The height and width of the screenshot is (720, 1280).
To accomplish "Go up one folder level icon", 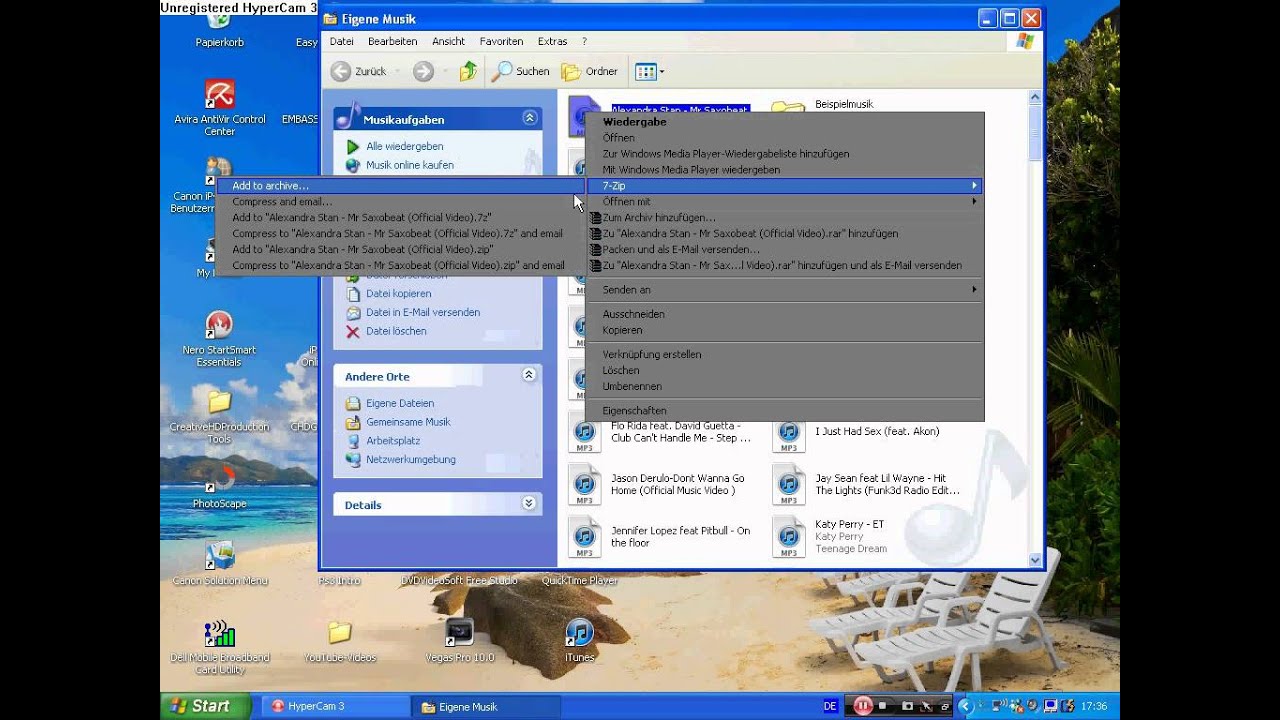I will click(468, 71).
